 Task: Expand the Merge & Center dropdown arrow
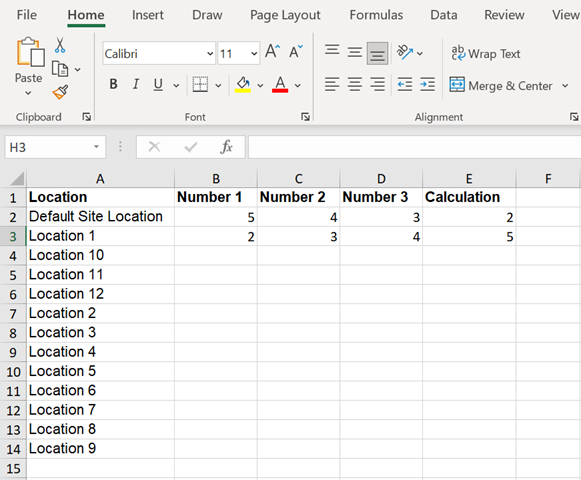point(565,86)
